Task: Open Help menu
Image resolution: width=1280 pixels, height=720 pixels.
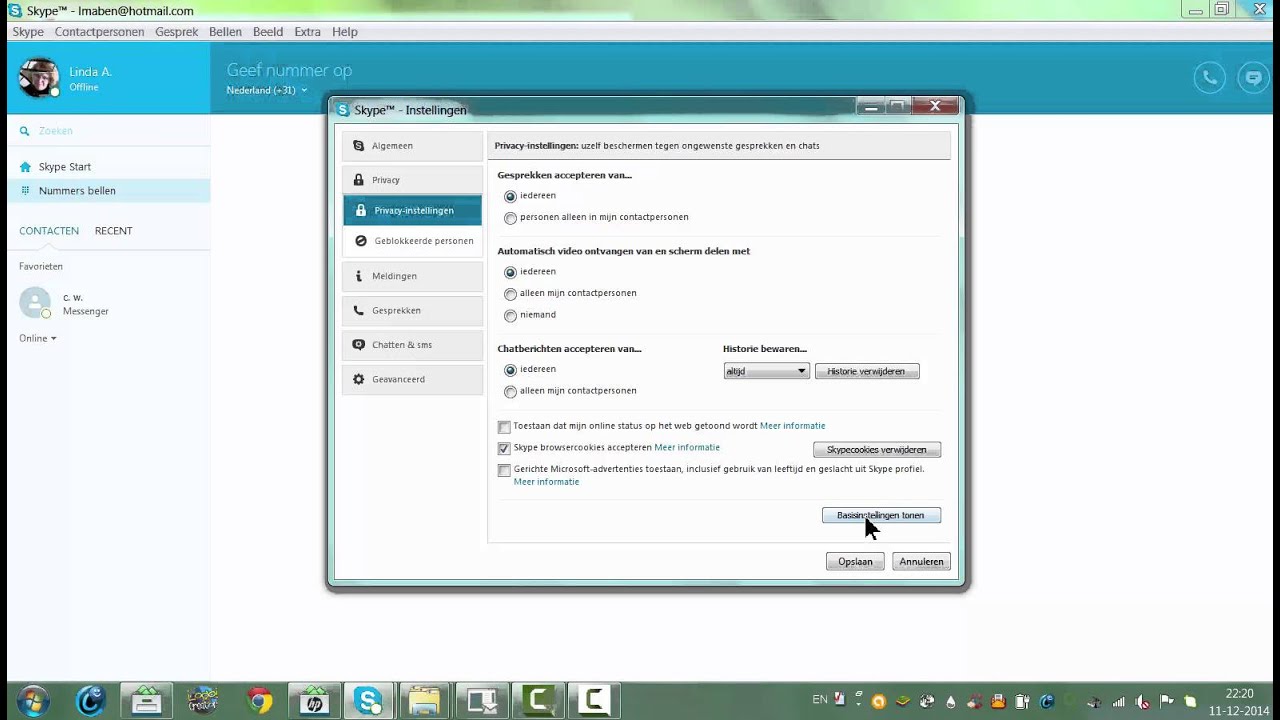Action: [x=345, y=32]
